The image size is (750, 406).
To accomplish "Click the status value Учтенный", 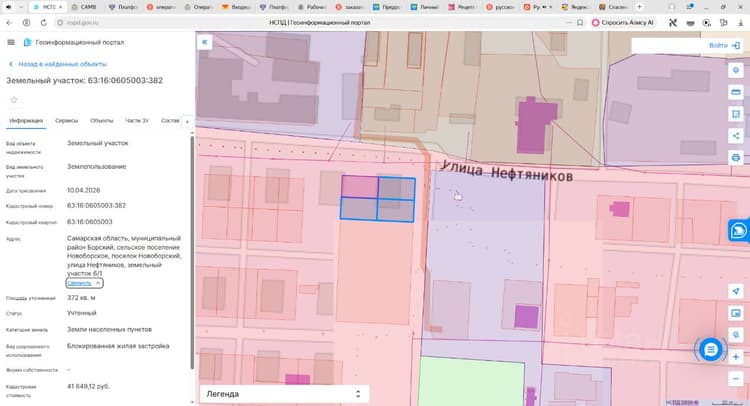I will pos(81,313).
